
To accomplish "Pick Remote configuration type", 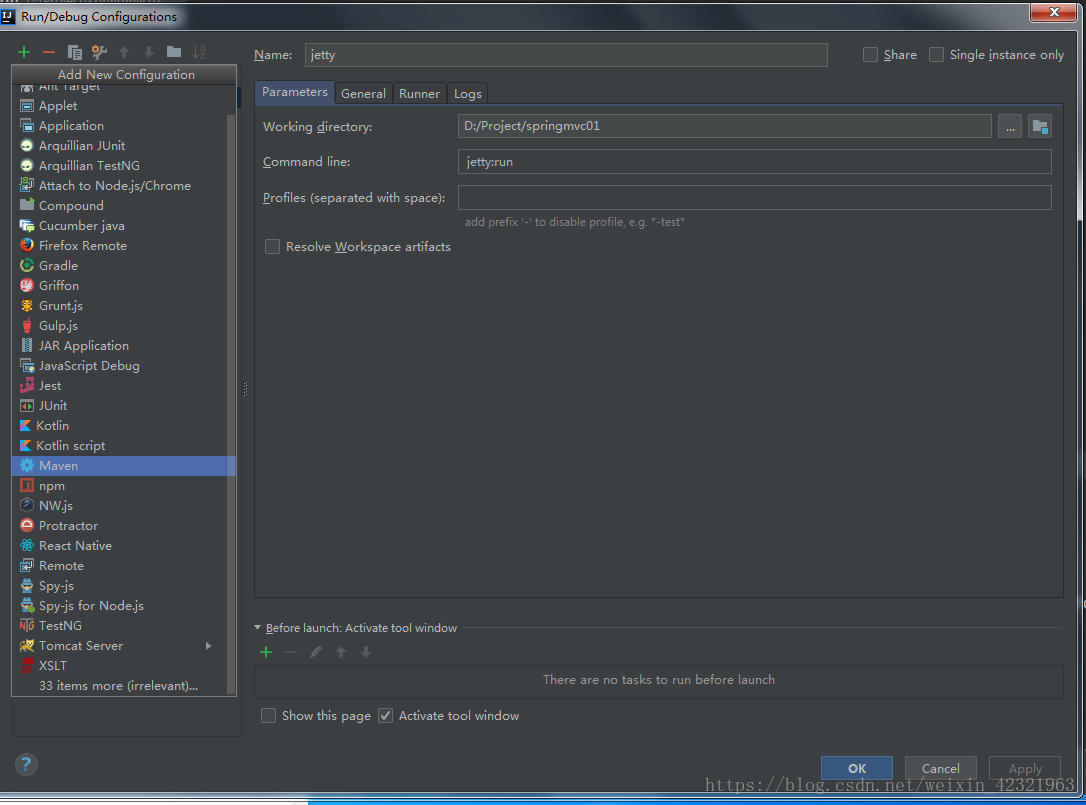I will tap(124, 566).
